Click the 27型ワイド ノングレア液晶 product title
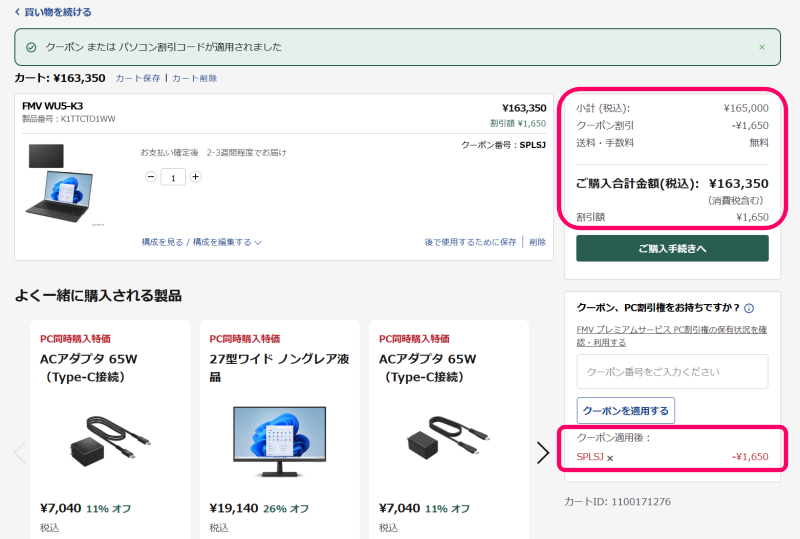The width and height of the screenshot is (800, 539). [x=279, y=368]
